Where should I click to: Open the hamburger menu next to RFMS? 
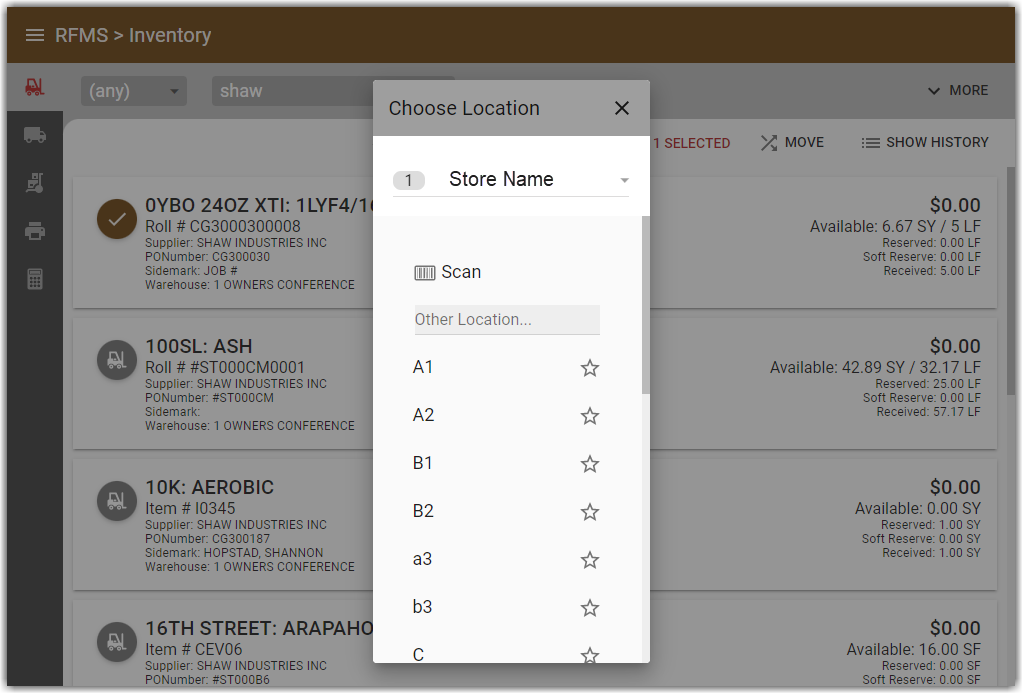pos(35,34)
